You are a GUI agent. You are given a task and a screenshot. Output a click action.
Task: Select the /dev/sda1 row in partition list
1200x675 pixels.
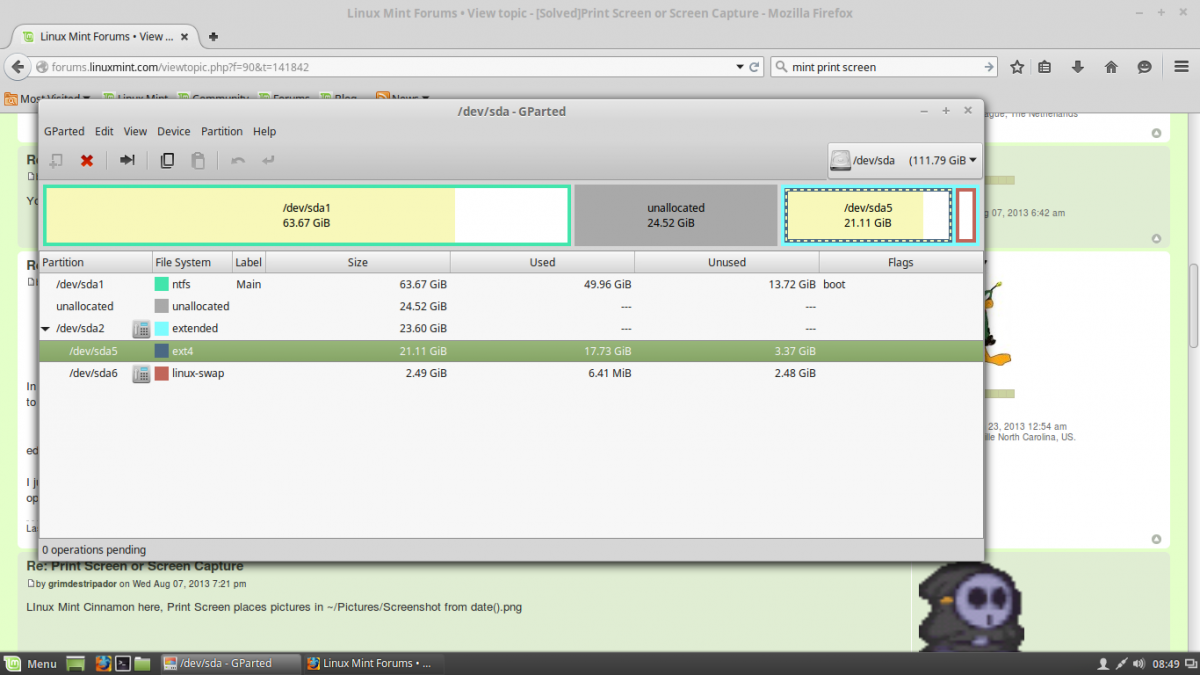tap(510, 284)
